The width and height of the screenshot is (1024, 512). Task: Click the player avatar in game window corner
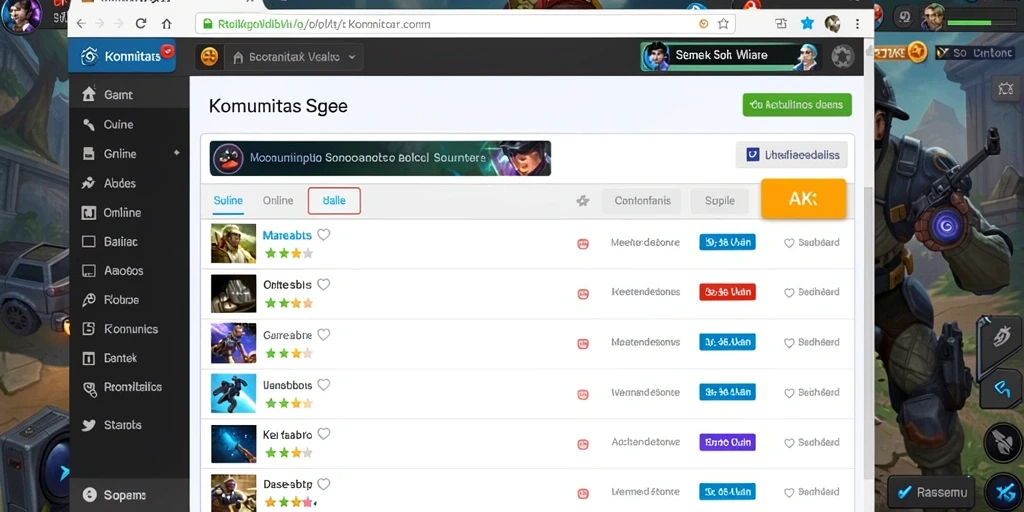22,16
